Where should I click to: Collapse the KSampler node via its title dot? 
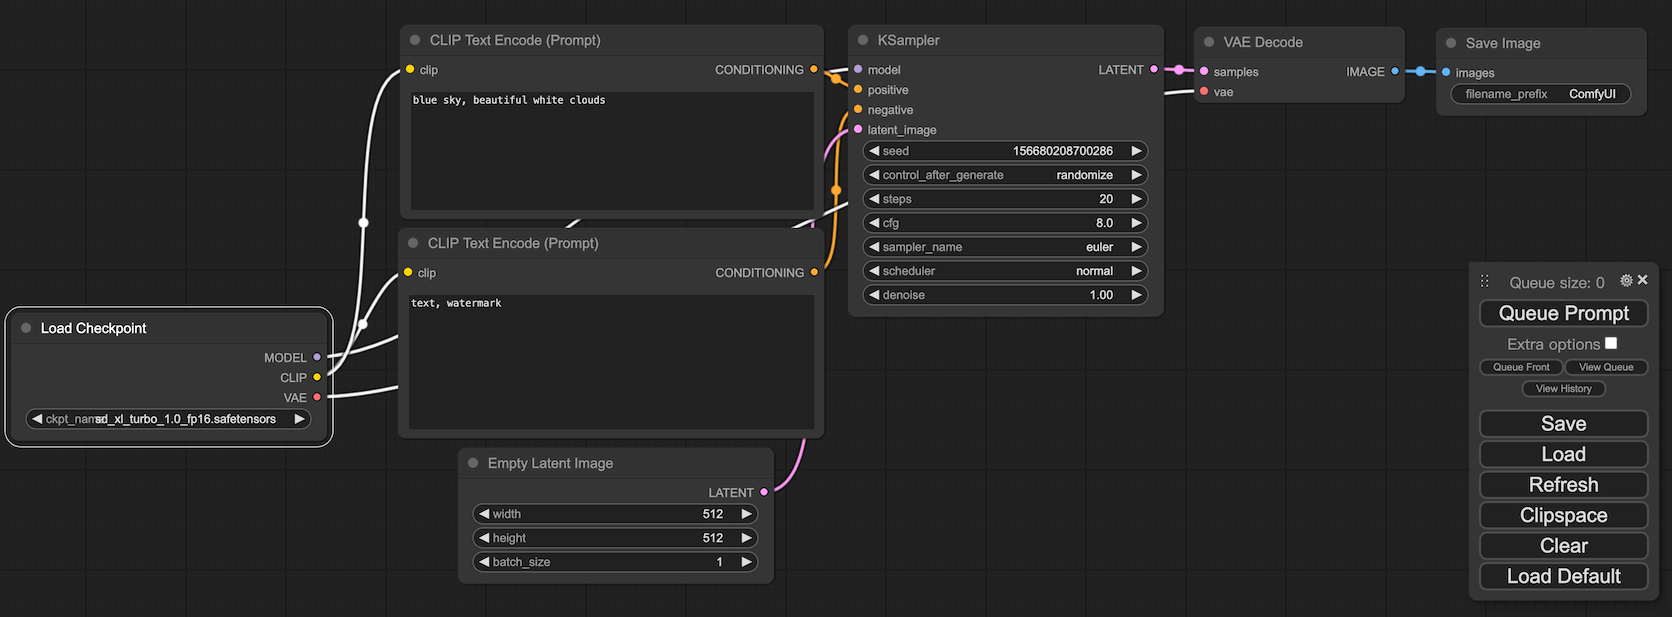863,41
